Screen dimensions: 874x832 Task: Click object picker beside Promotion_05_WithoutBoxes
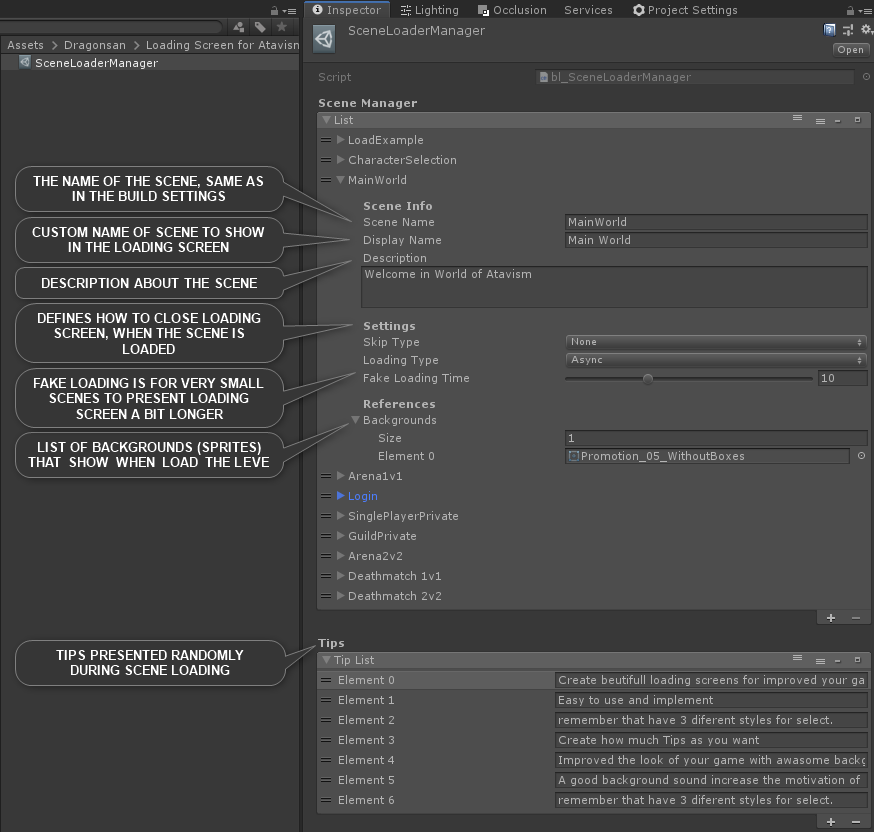pos(862,456)
